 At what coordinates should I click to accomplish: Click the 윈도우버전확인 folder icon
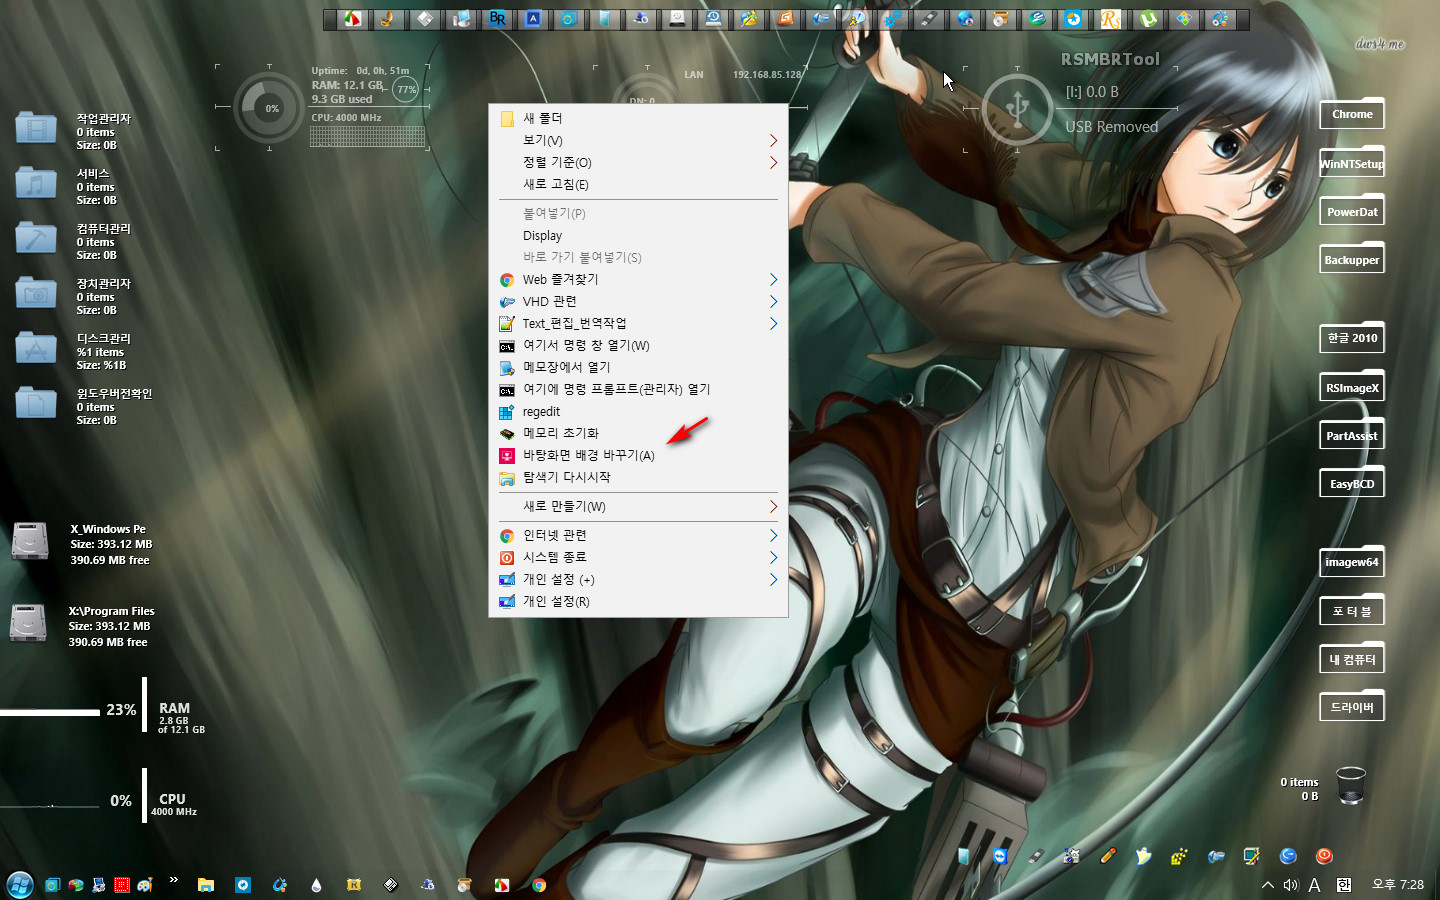coord(36,403)
